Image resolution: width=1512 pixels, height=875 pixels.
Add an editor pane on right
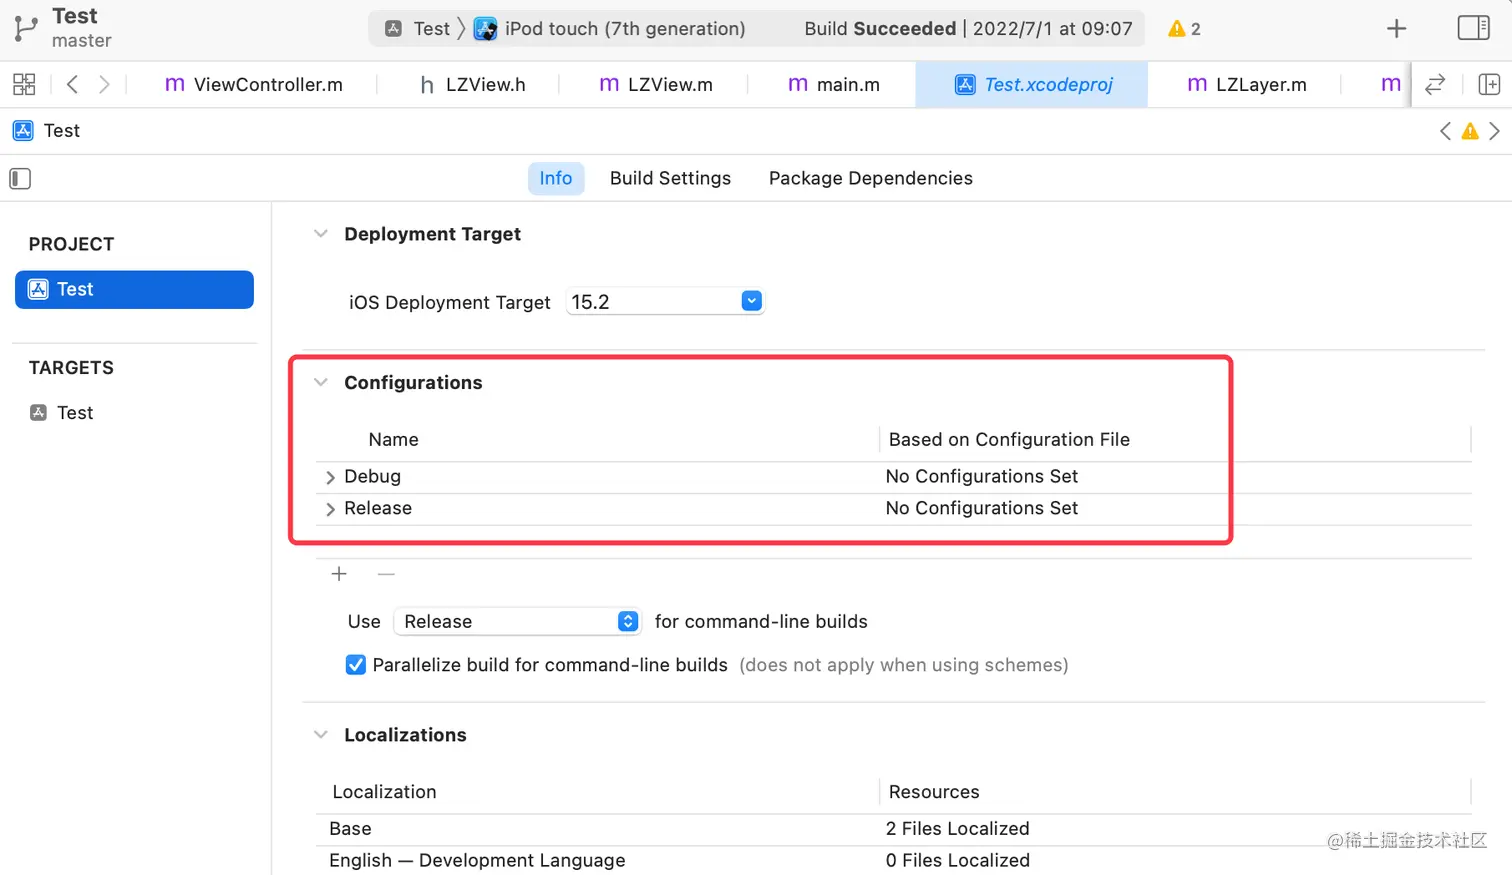[1489, 84]
